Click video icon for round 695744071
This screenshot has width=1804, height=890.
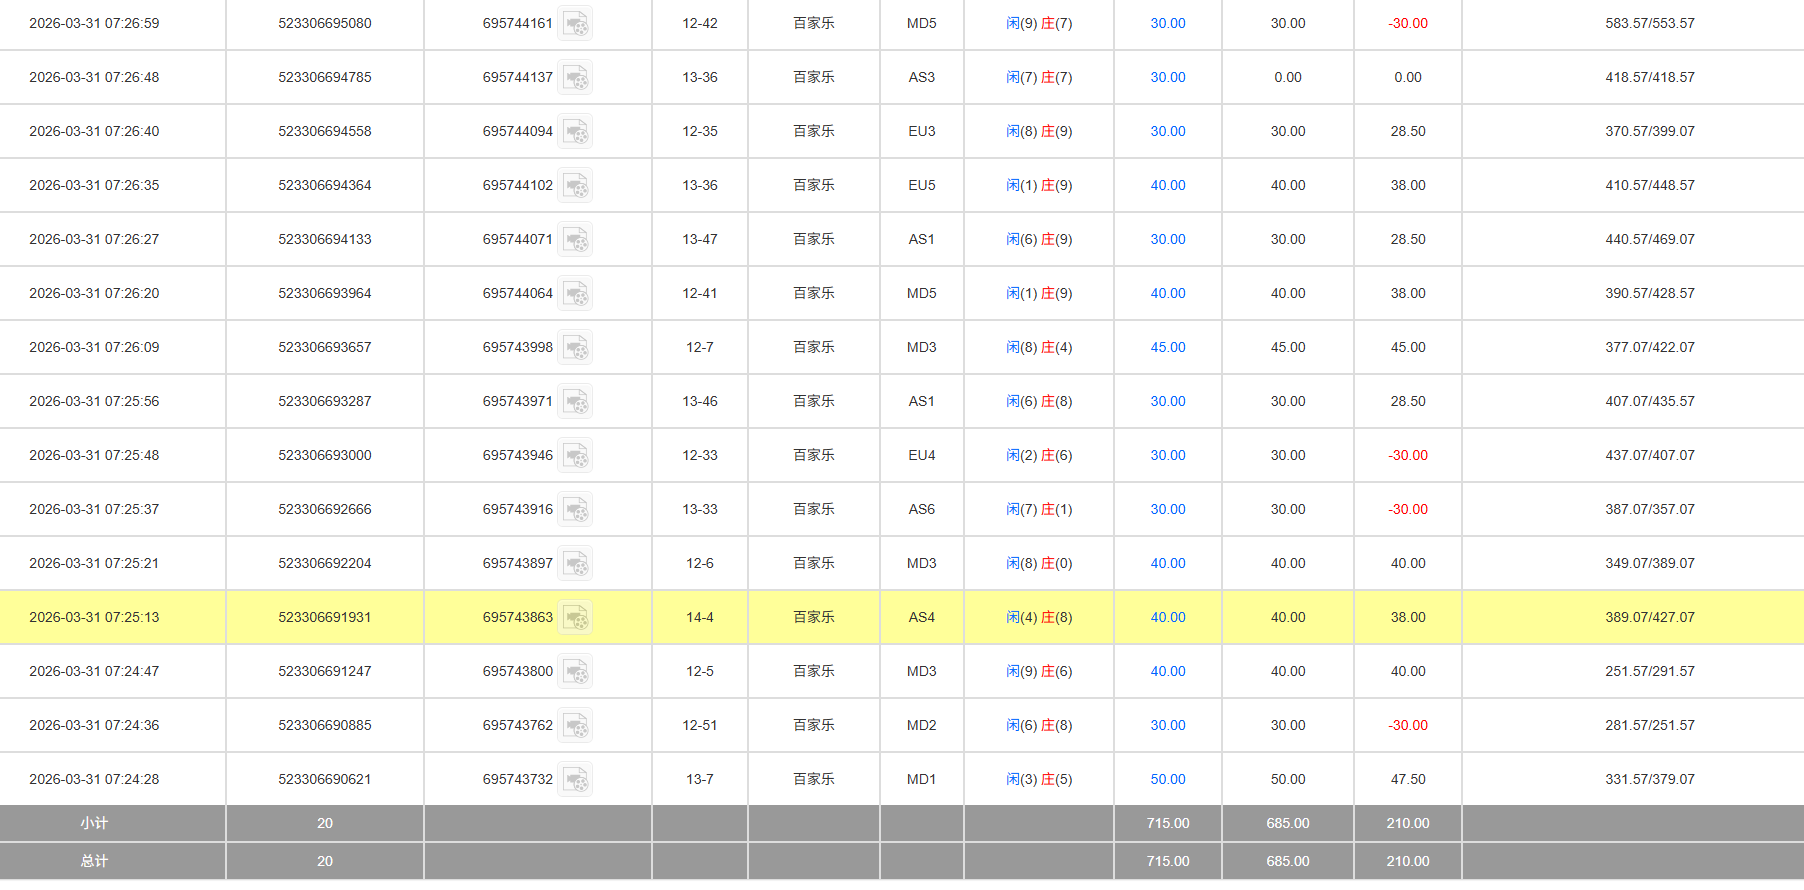[x=575, y=239]
